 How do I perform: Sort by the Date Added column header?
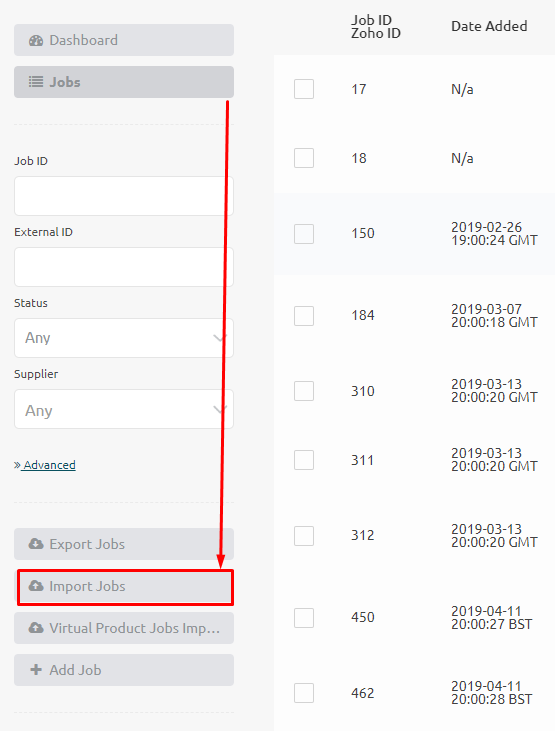[489, 26]
